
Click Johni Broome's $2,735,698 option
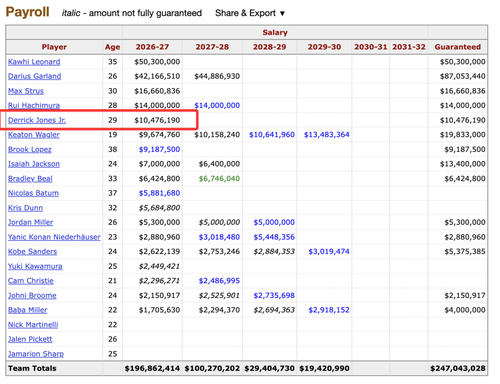tap(274, 295)
